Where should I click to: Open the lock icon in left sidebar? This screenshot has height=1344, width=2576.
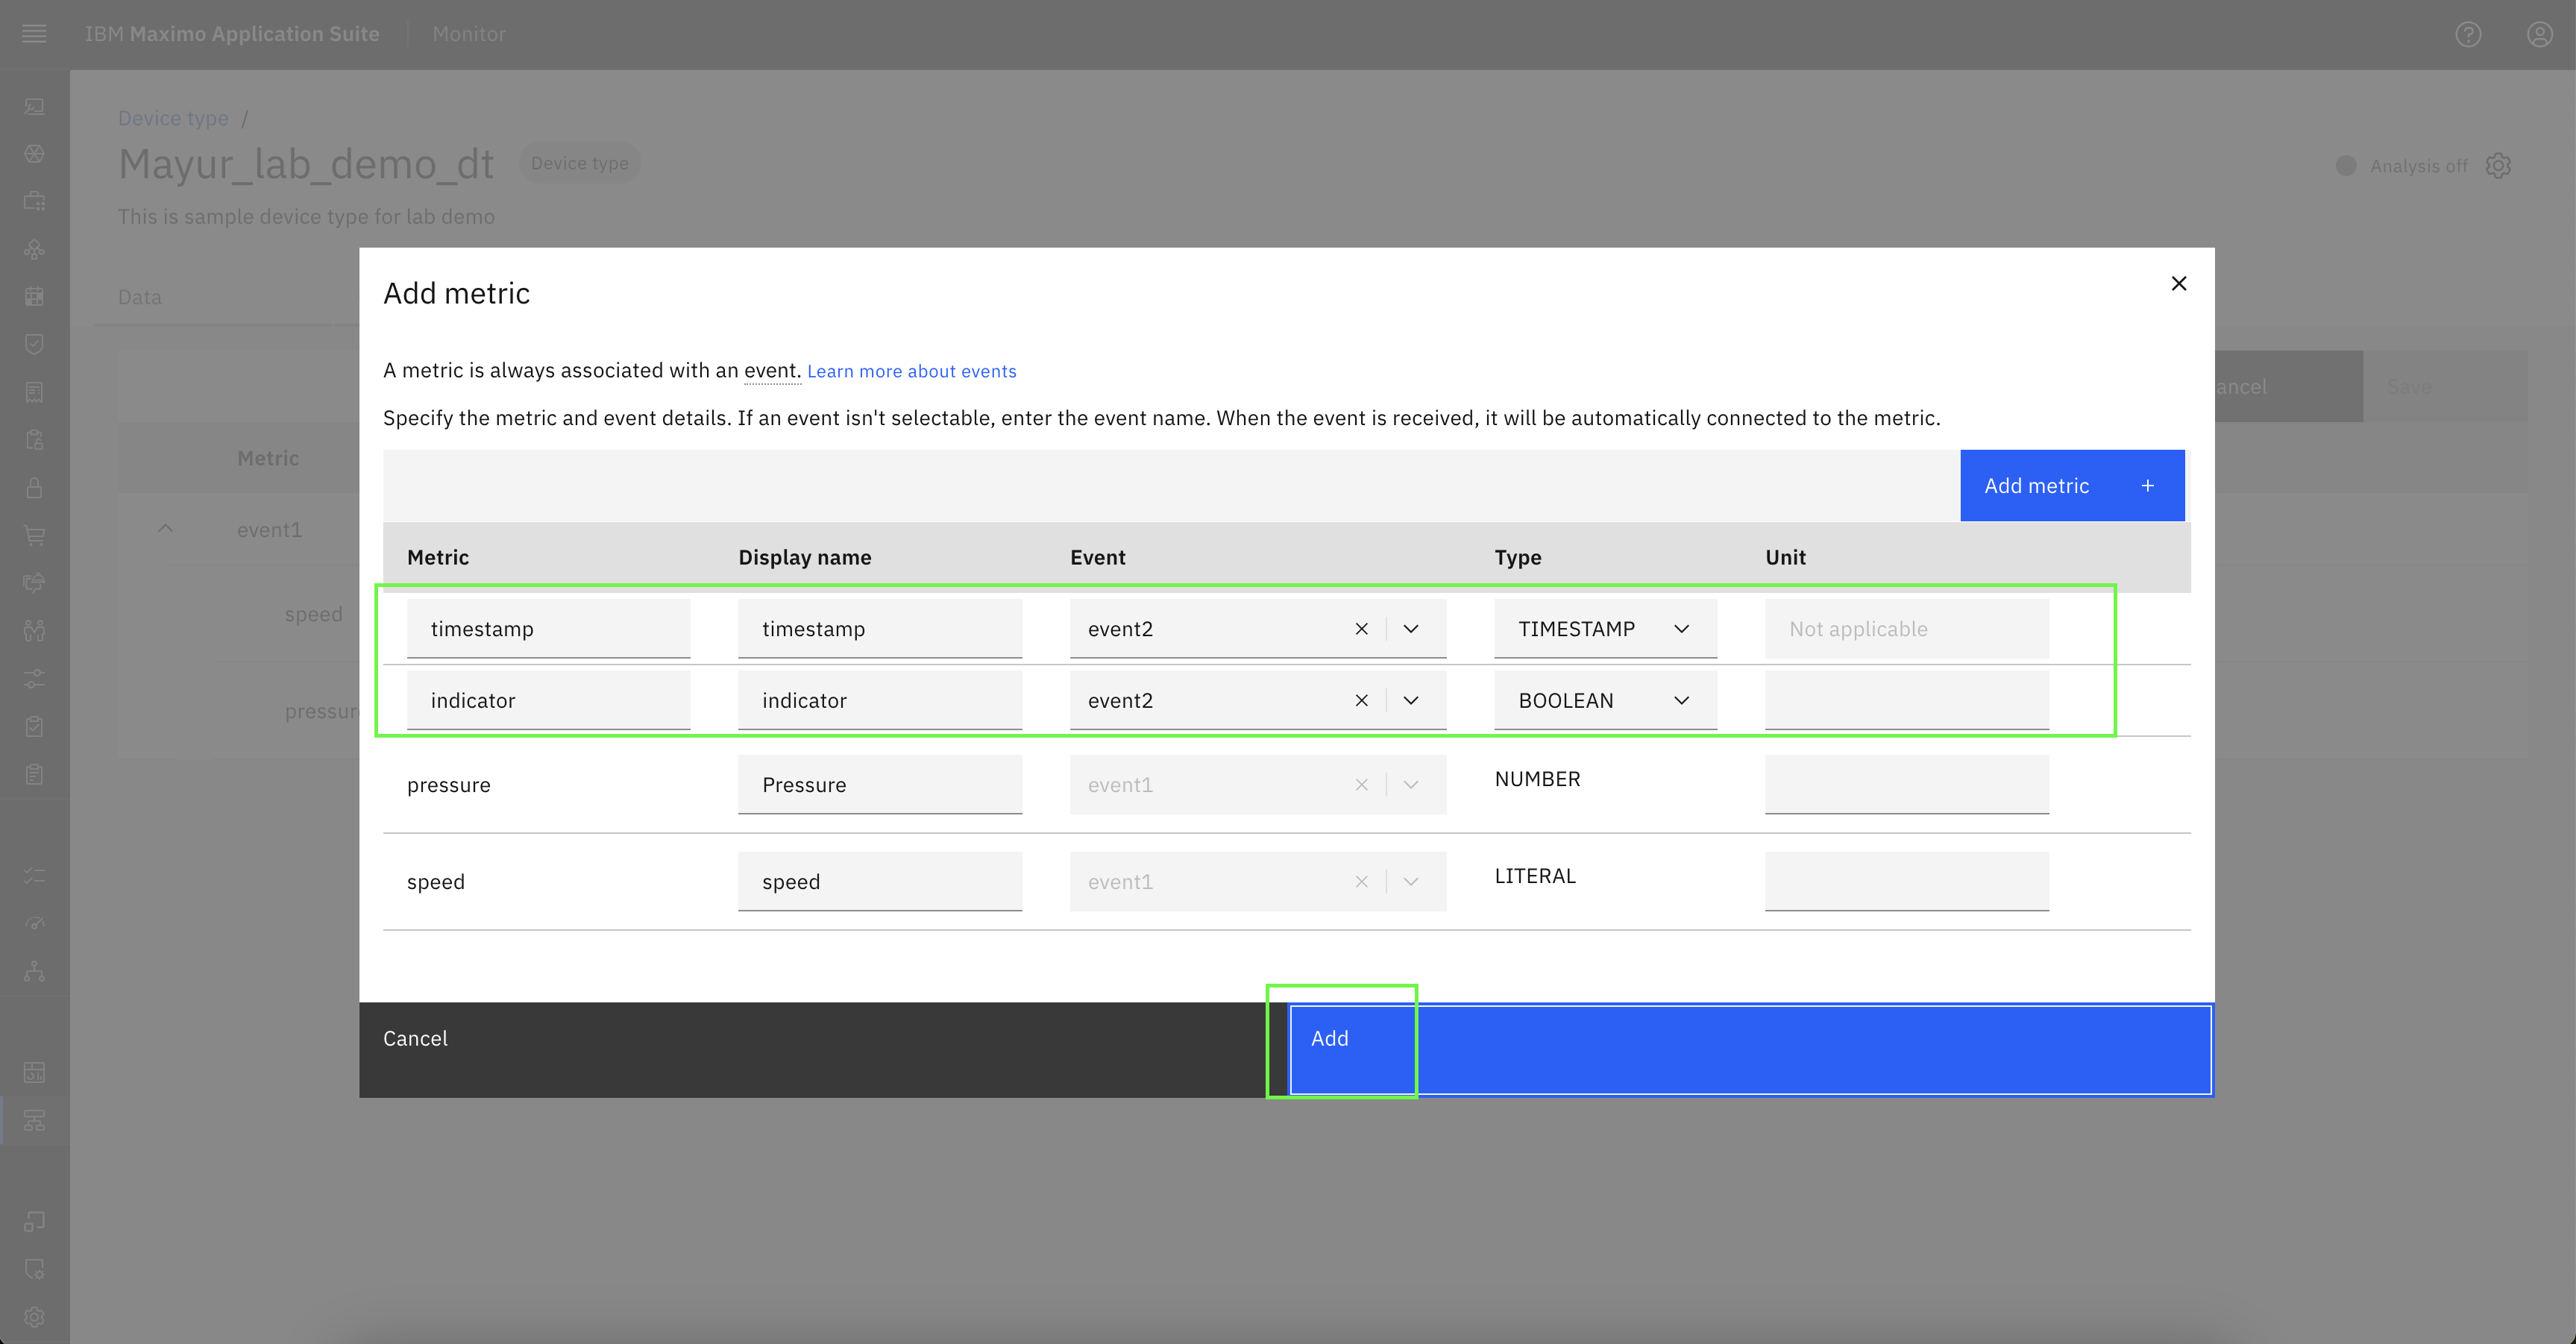[x=34, y=488]
